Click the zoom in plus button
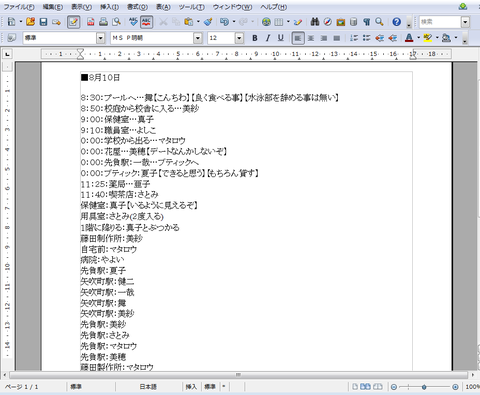 point(455,387)
